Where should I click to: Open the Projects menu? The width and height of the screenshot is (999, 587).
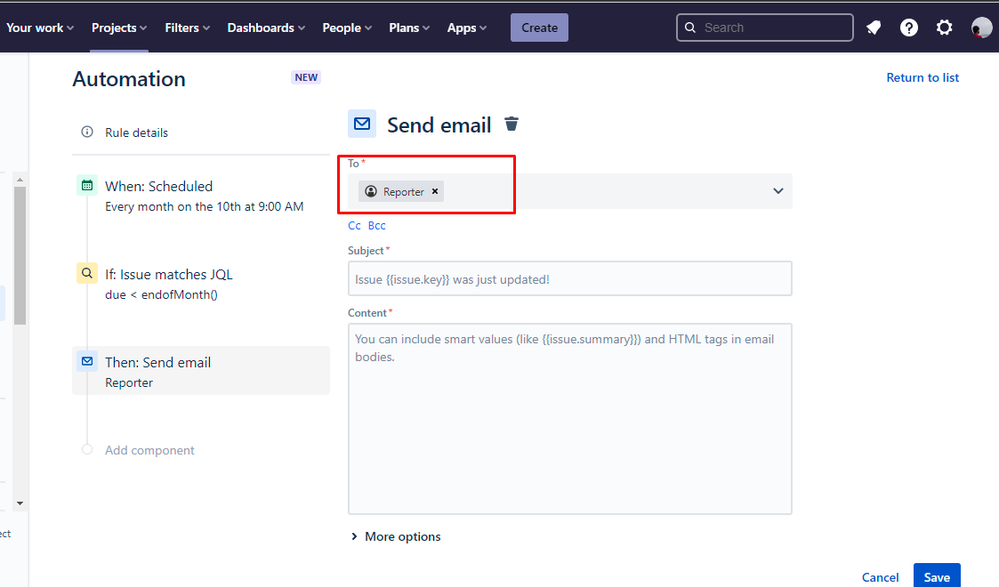point(119,27)
